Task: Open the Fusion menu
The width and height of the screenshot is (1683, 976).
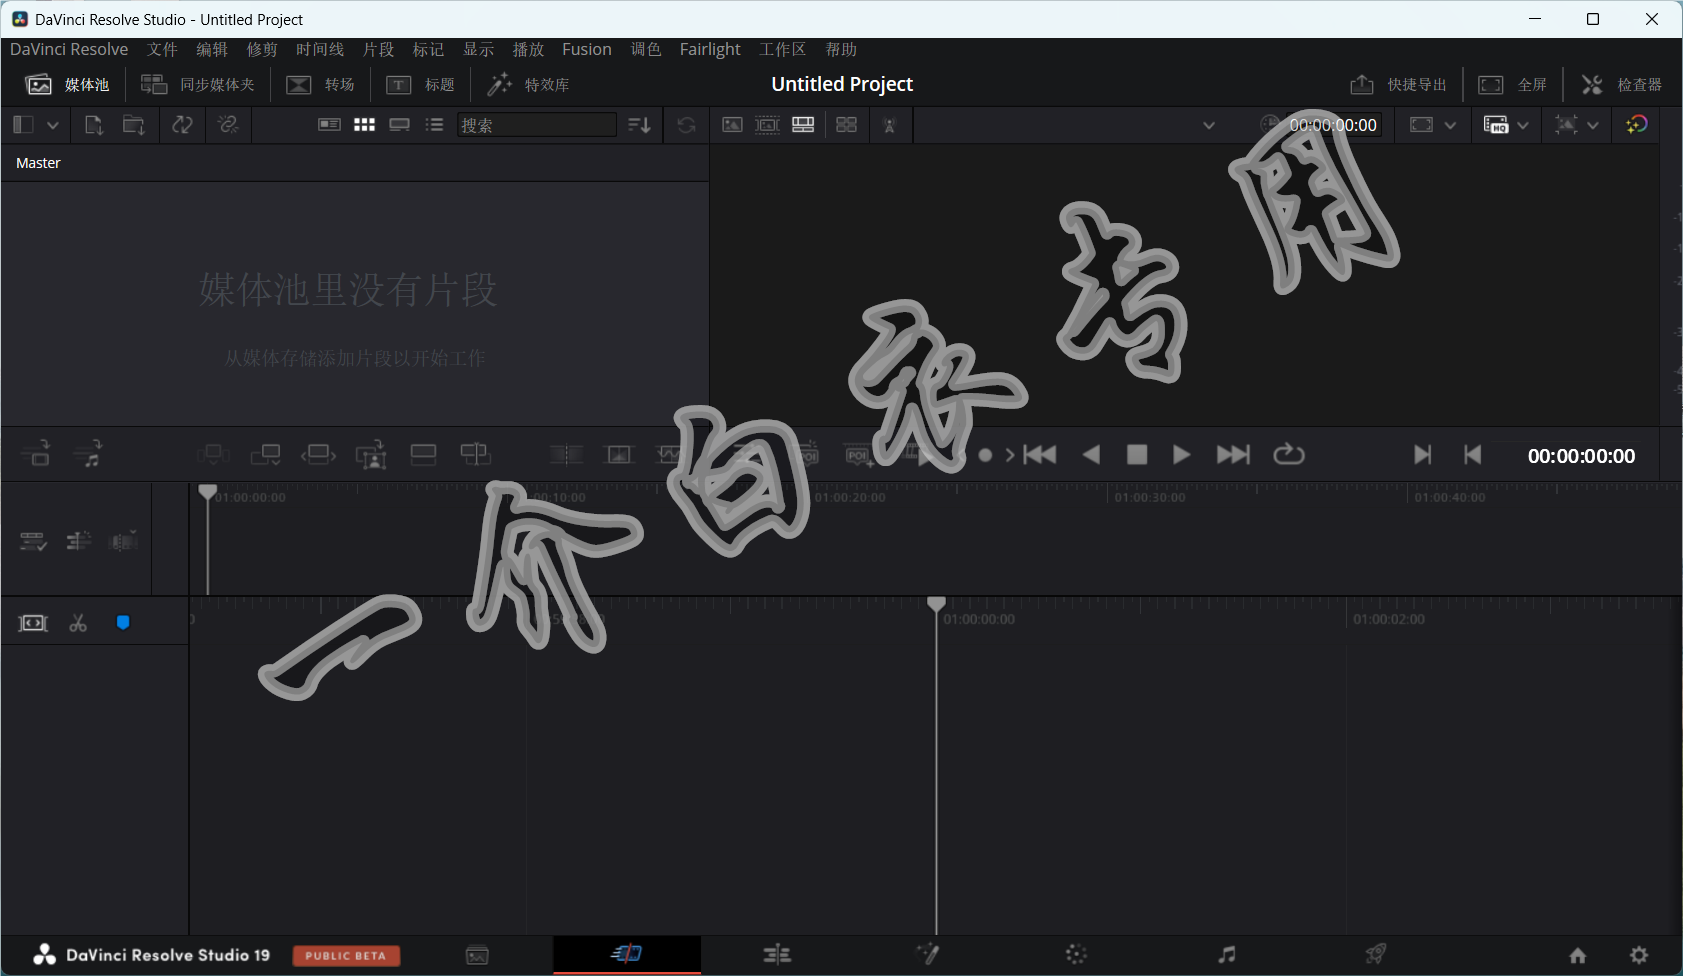Action: pyautogui.click(x=586, y=49)
